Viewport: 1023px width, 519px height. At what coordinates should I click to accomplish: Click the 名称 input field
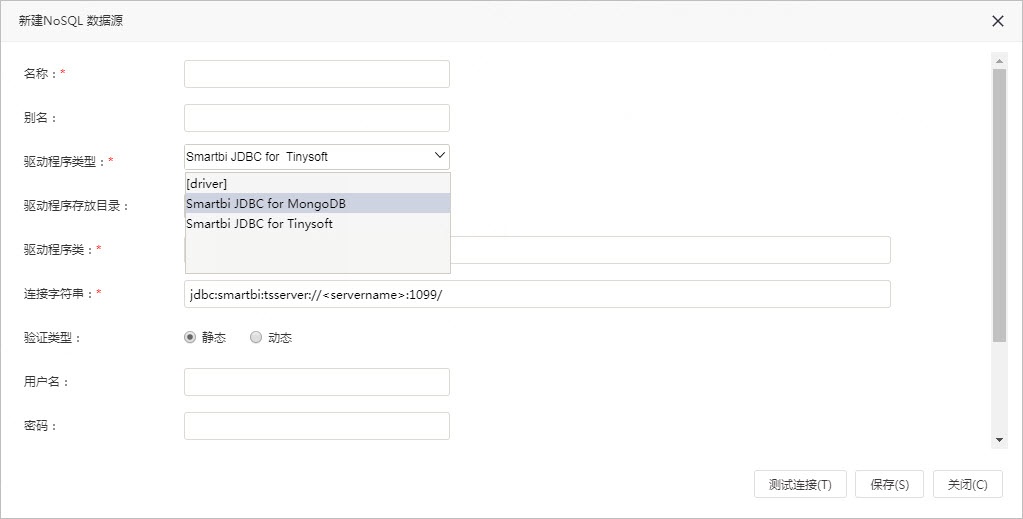pyautogui.click(x=316, y=74)
